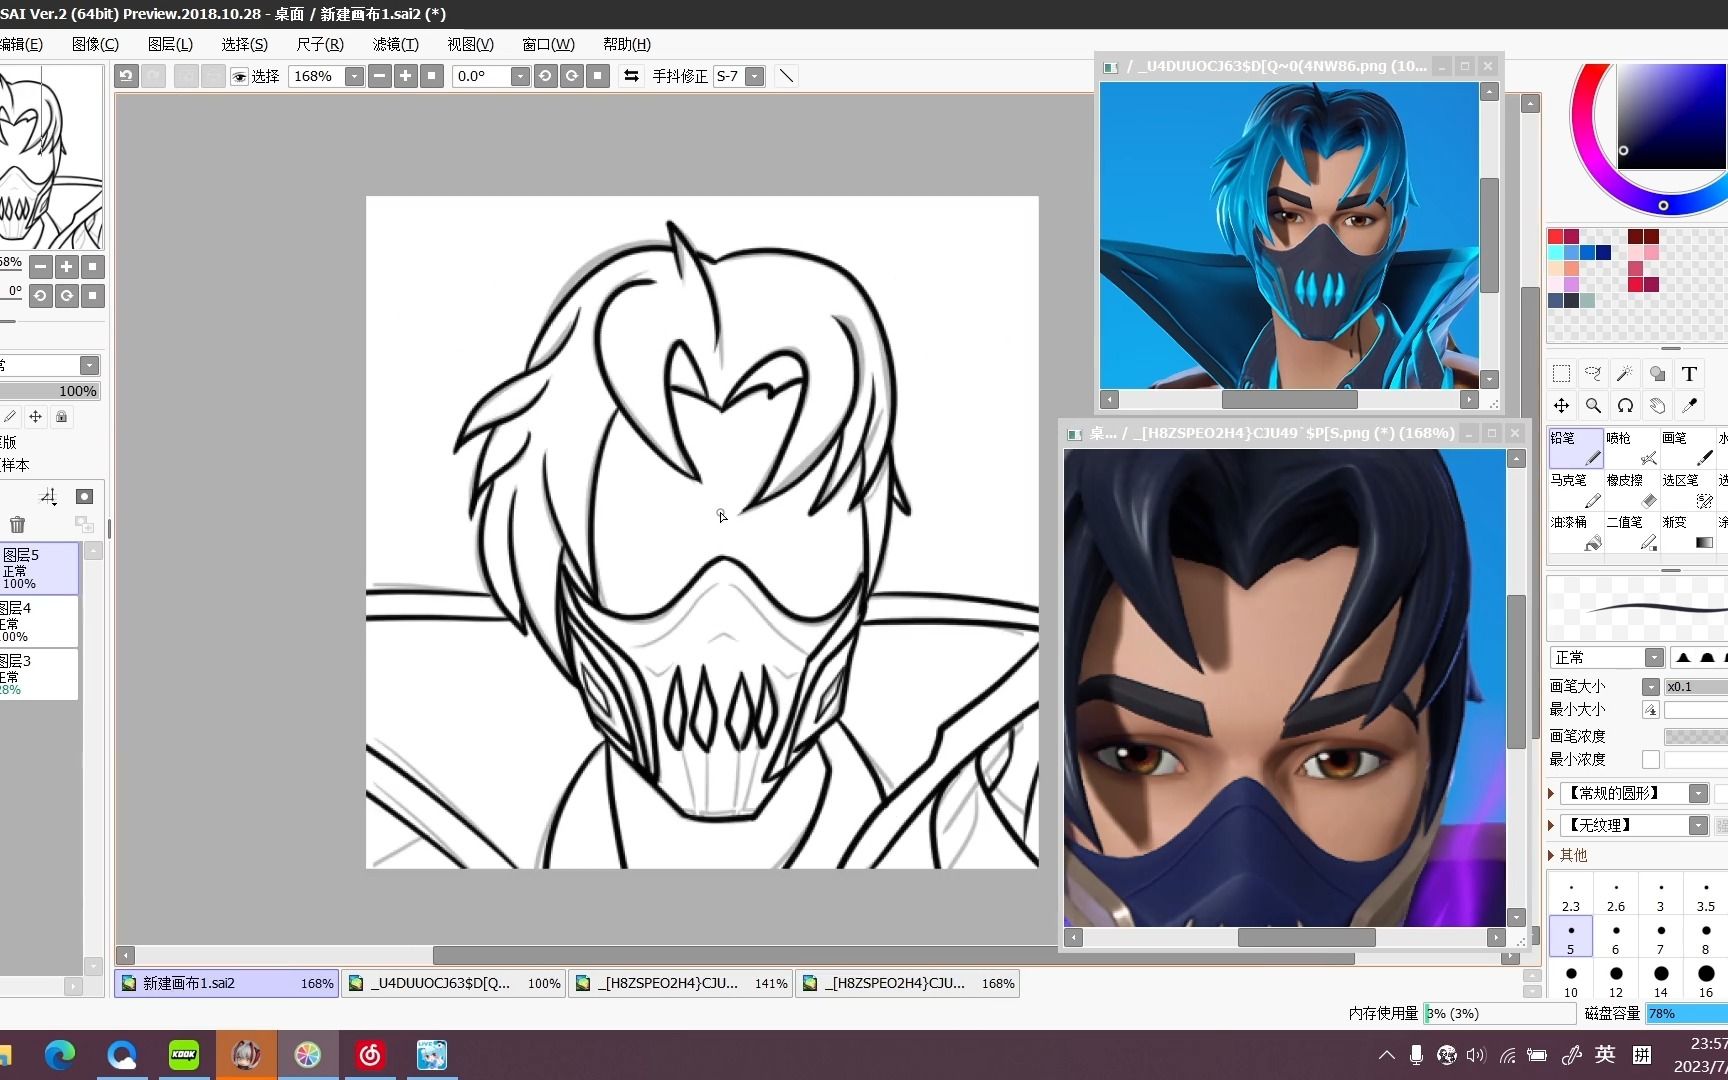Toggle 选择 selection visibility eye

(240, 77)
